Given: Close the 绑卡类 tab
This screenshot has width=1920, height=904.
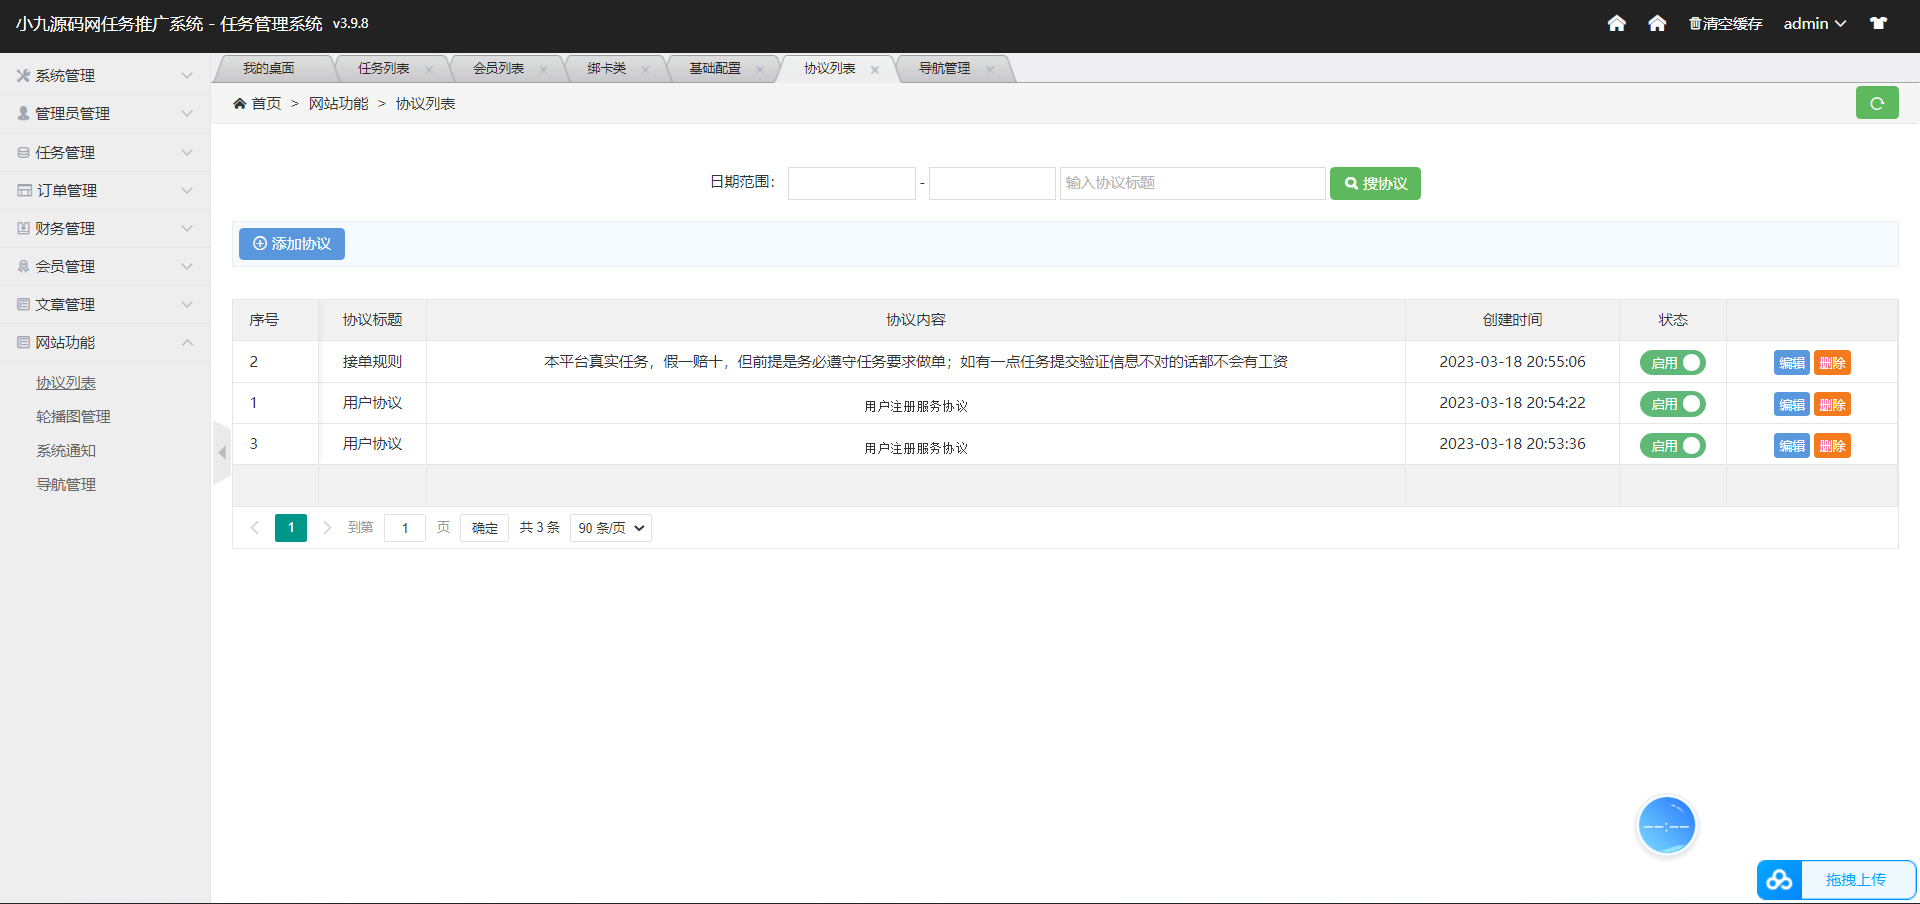Looking at the screenshot, I should click(645, 69).
